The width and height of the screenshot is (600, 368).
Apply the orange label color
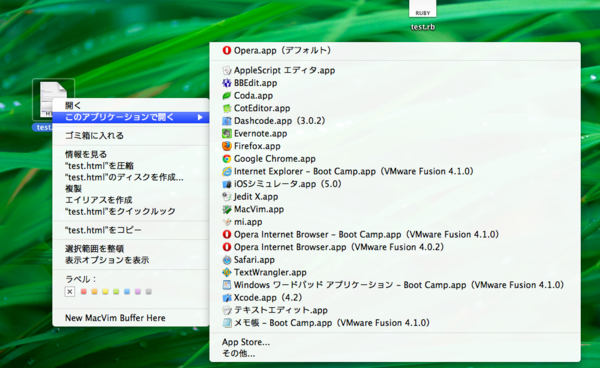(95, 292)
